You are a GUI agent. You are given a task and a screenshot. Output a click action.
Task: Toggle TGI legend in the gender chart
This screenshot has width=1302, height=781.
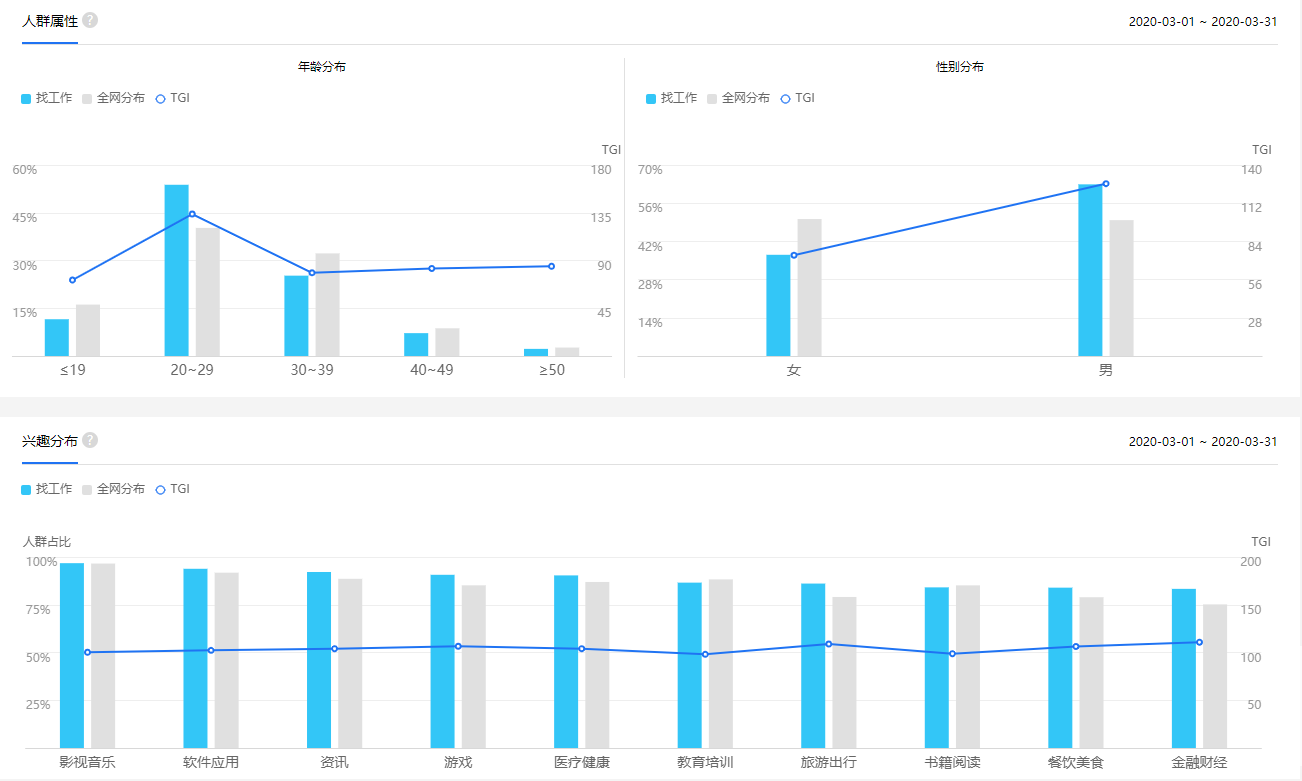pyautogui.click(x=798, y=98)
